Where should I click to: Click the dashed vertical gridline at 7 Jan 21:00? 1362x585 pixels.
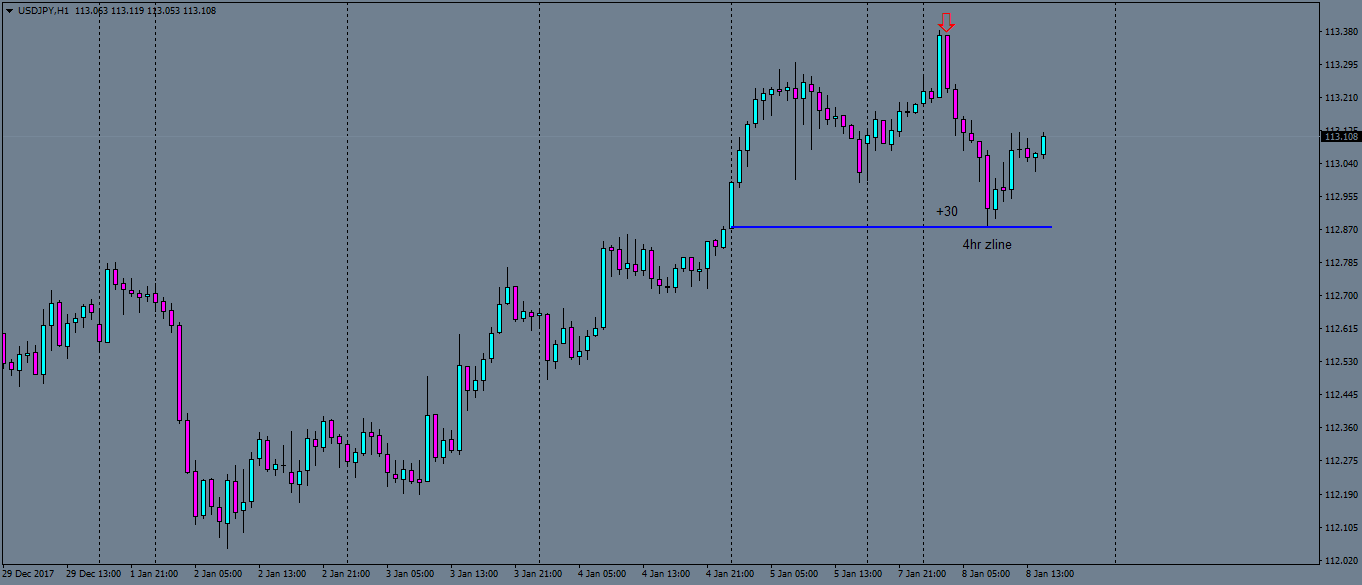coord(922,300)
